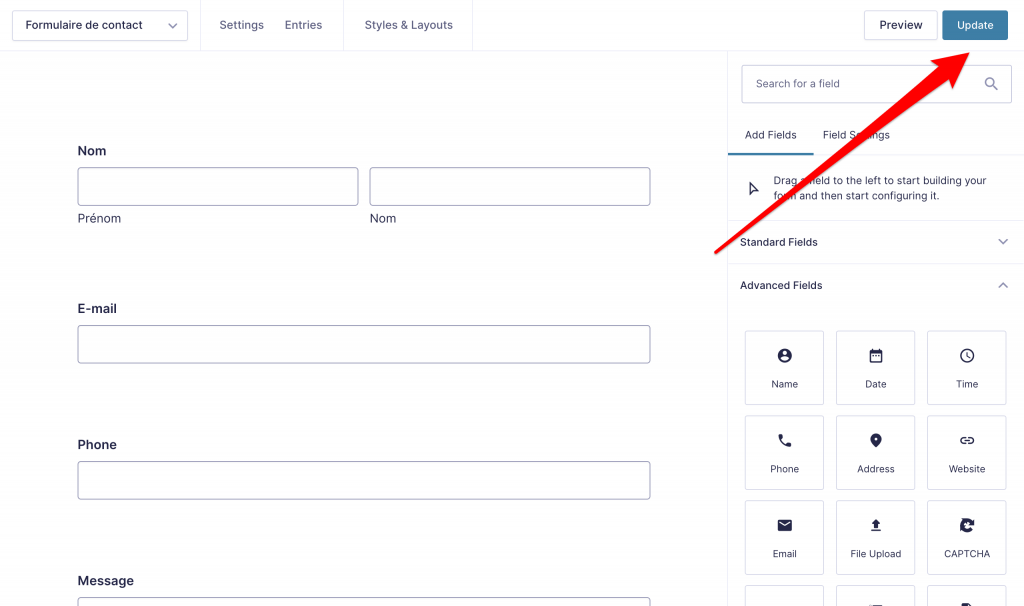Switch to the Field Settings tab

point(856,135)
